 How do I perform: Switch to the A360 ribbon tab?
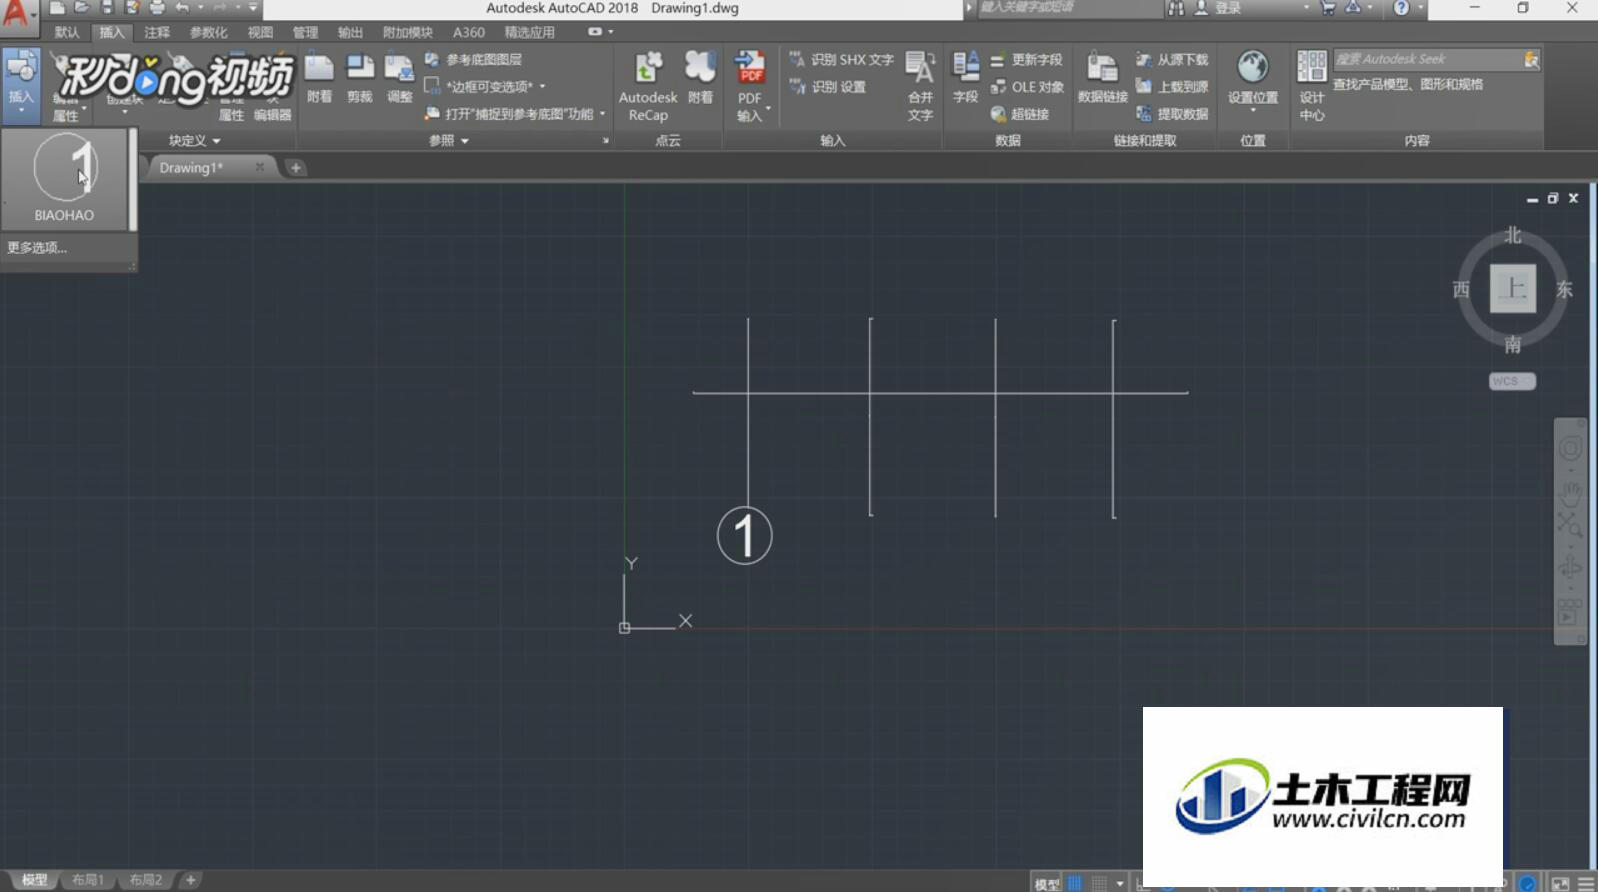point(469,32)
